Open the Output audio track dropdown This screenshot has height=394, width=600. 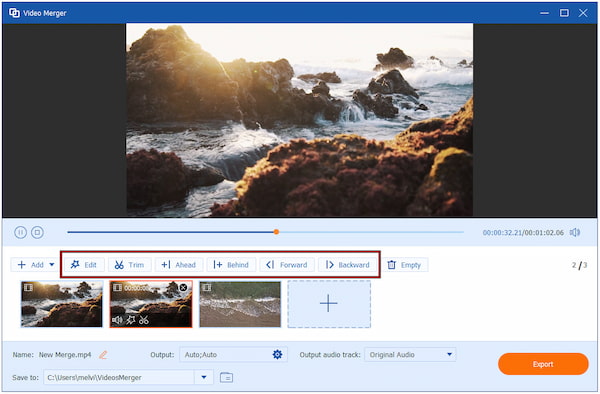click(x=410, y=355)
